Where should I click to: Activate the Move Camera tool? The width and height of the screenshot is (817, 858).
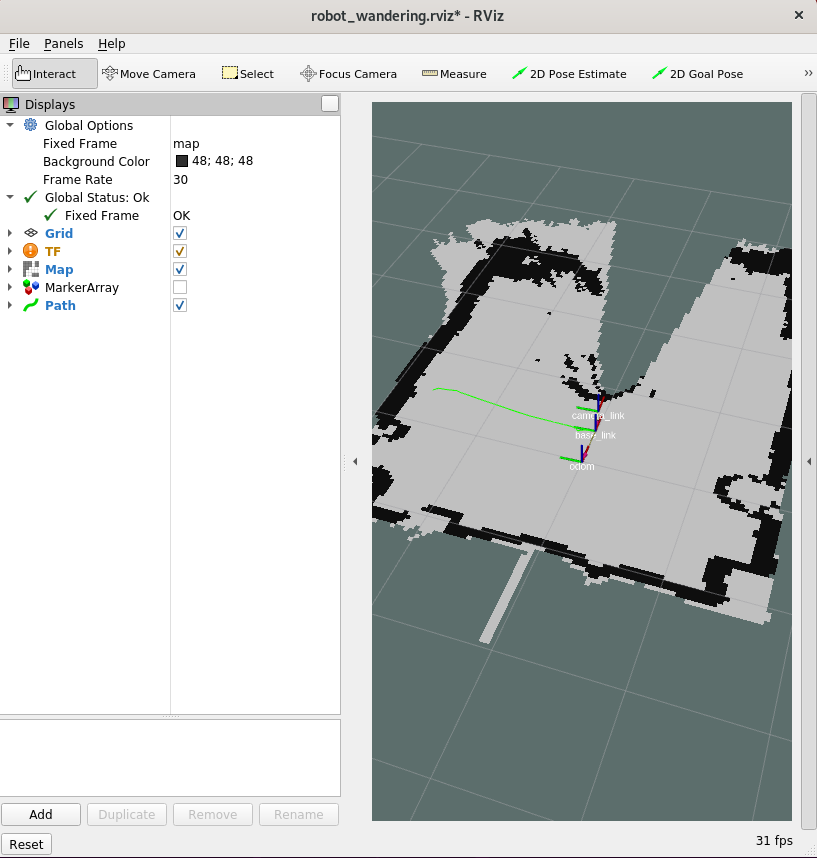(148, 74)
